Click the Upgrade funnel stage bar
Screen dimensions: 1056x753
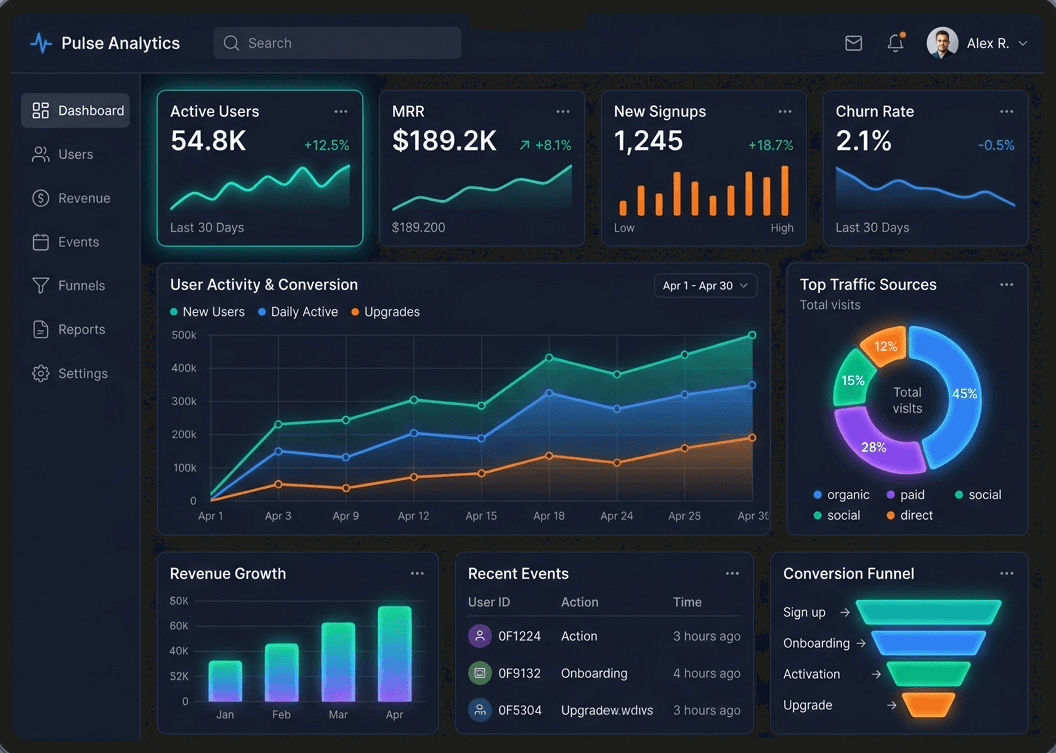(x=929, y=705)
